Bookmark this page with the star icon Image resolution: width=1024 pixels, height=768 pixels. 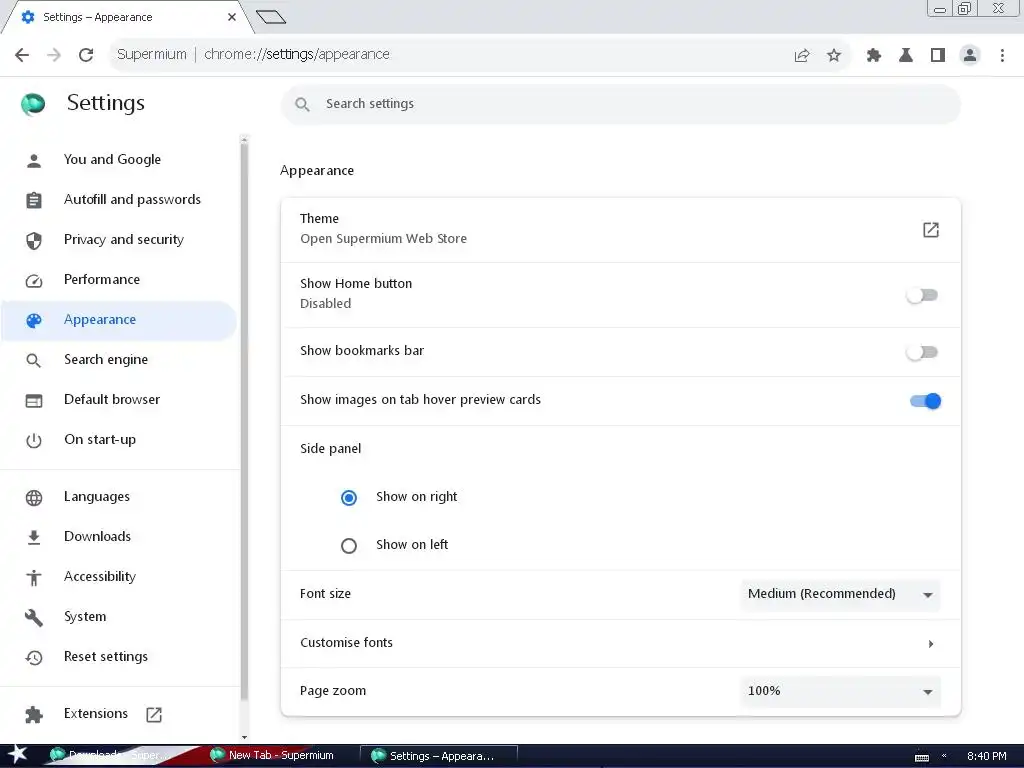pos(834,55)
